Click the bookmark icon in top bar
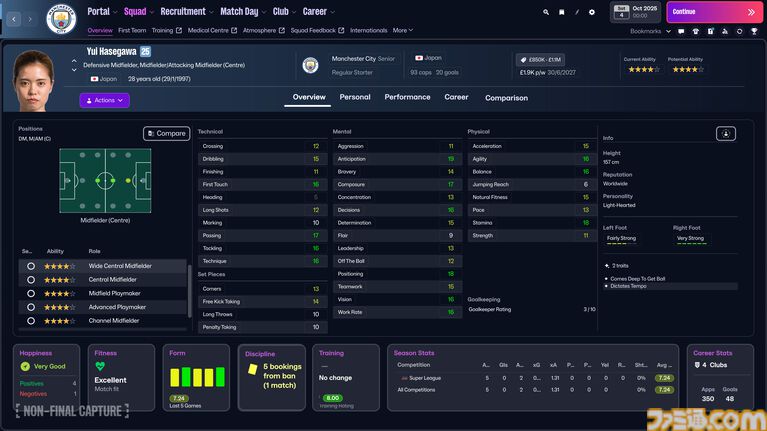The height and width of the screenshot is (431, 767). [x=561, y=12]
